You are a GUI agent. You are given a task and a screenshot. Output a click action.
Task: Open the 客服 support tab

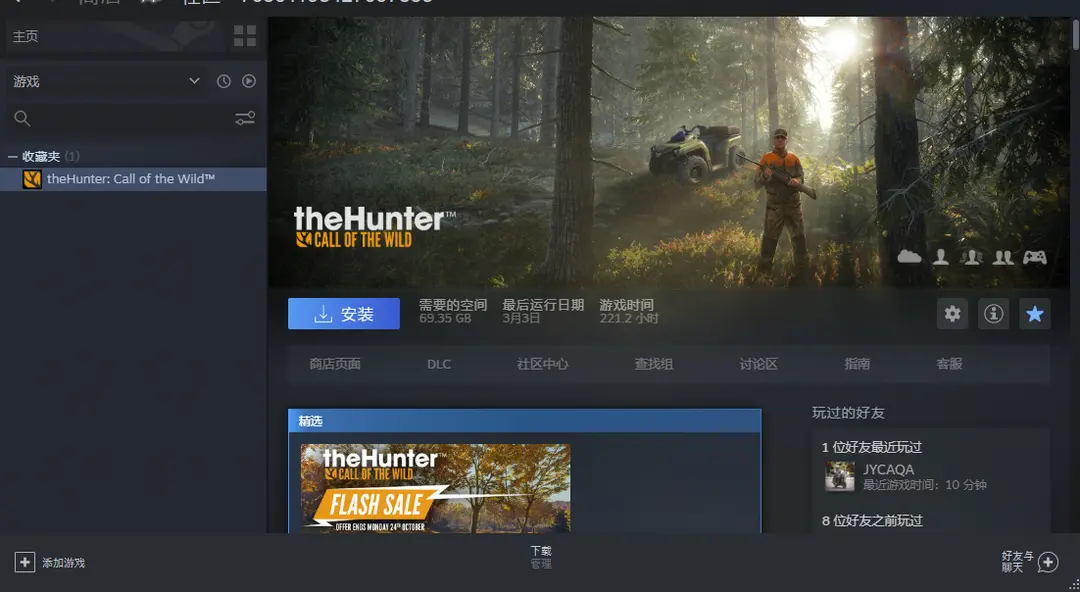[949, 364]
